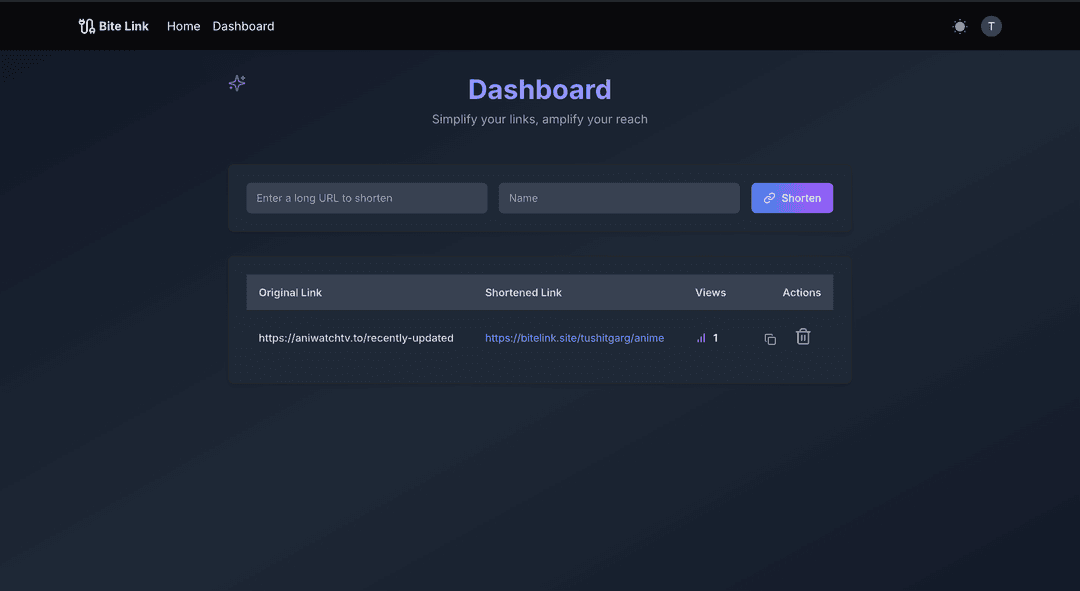Go to the Home page
The width and height of the screenshot is (1080, 591).
click(x=183, y=26)
